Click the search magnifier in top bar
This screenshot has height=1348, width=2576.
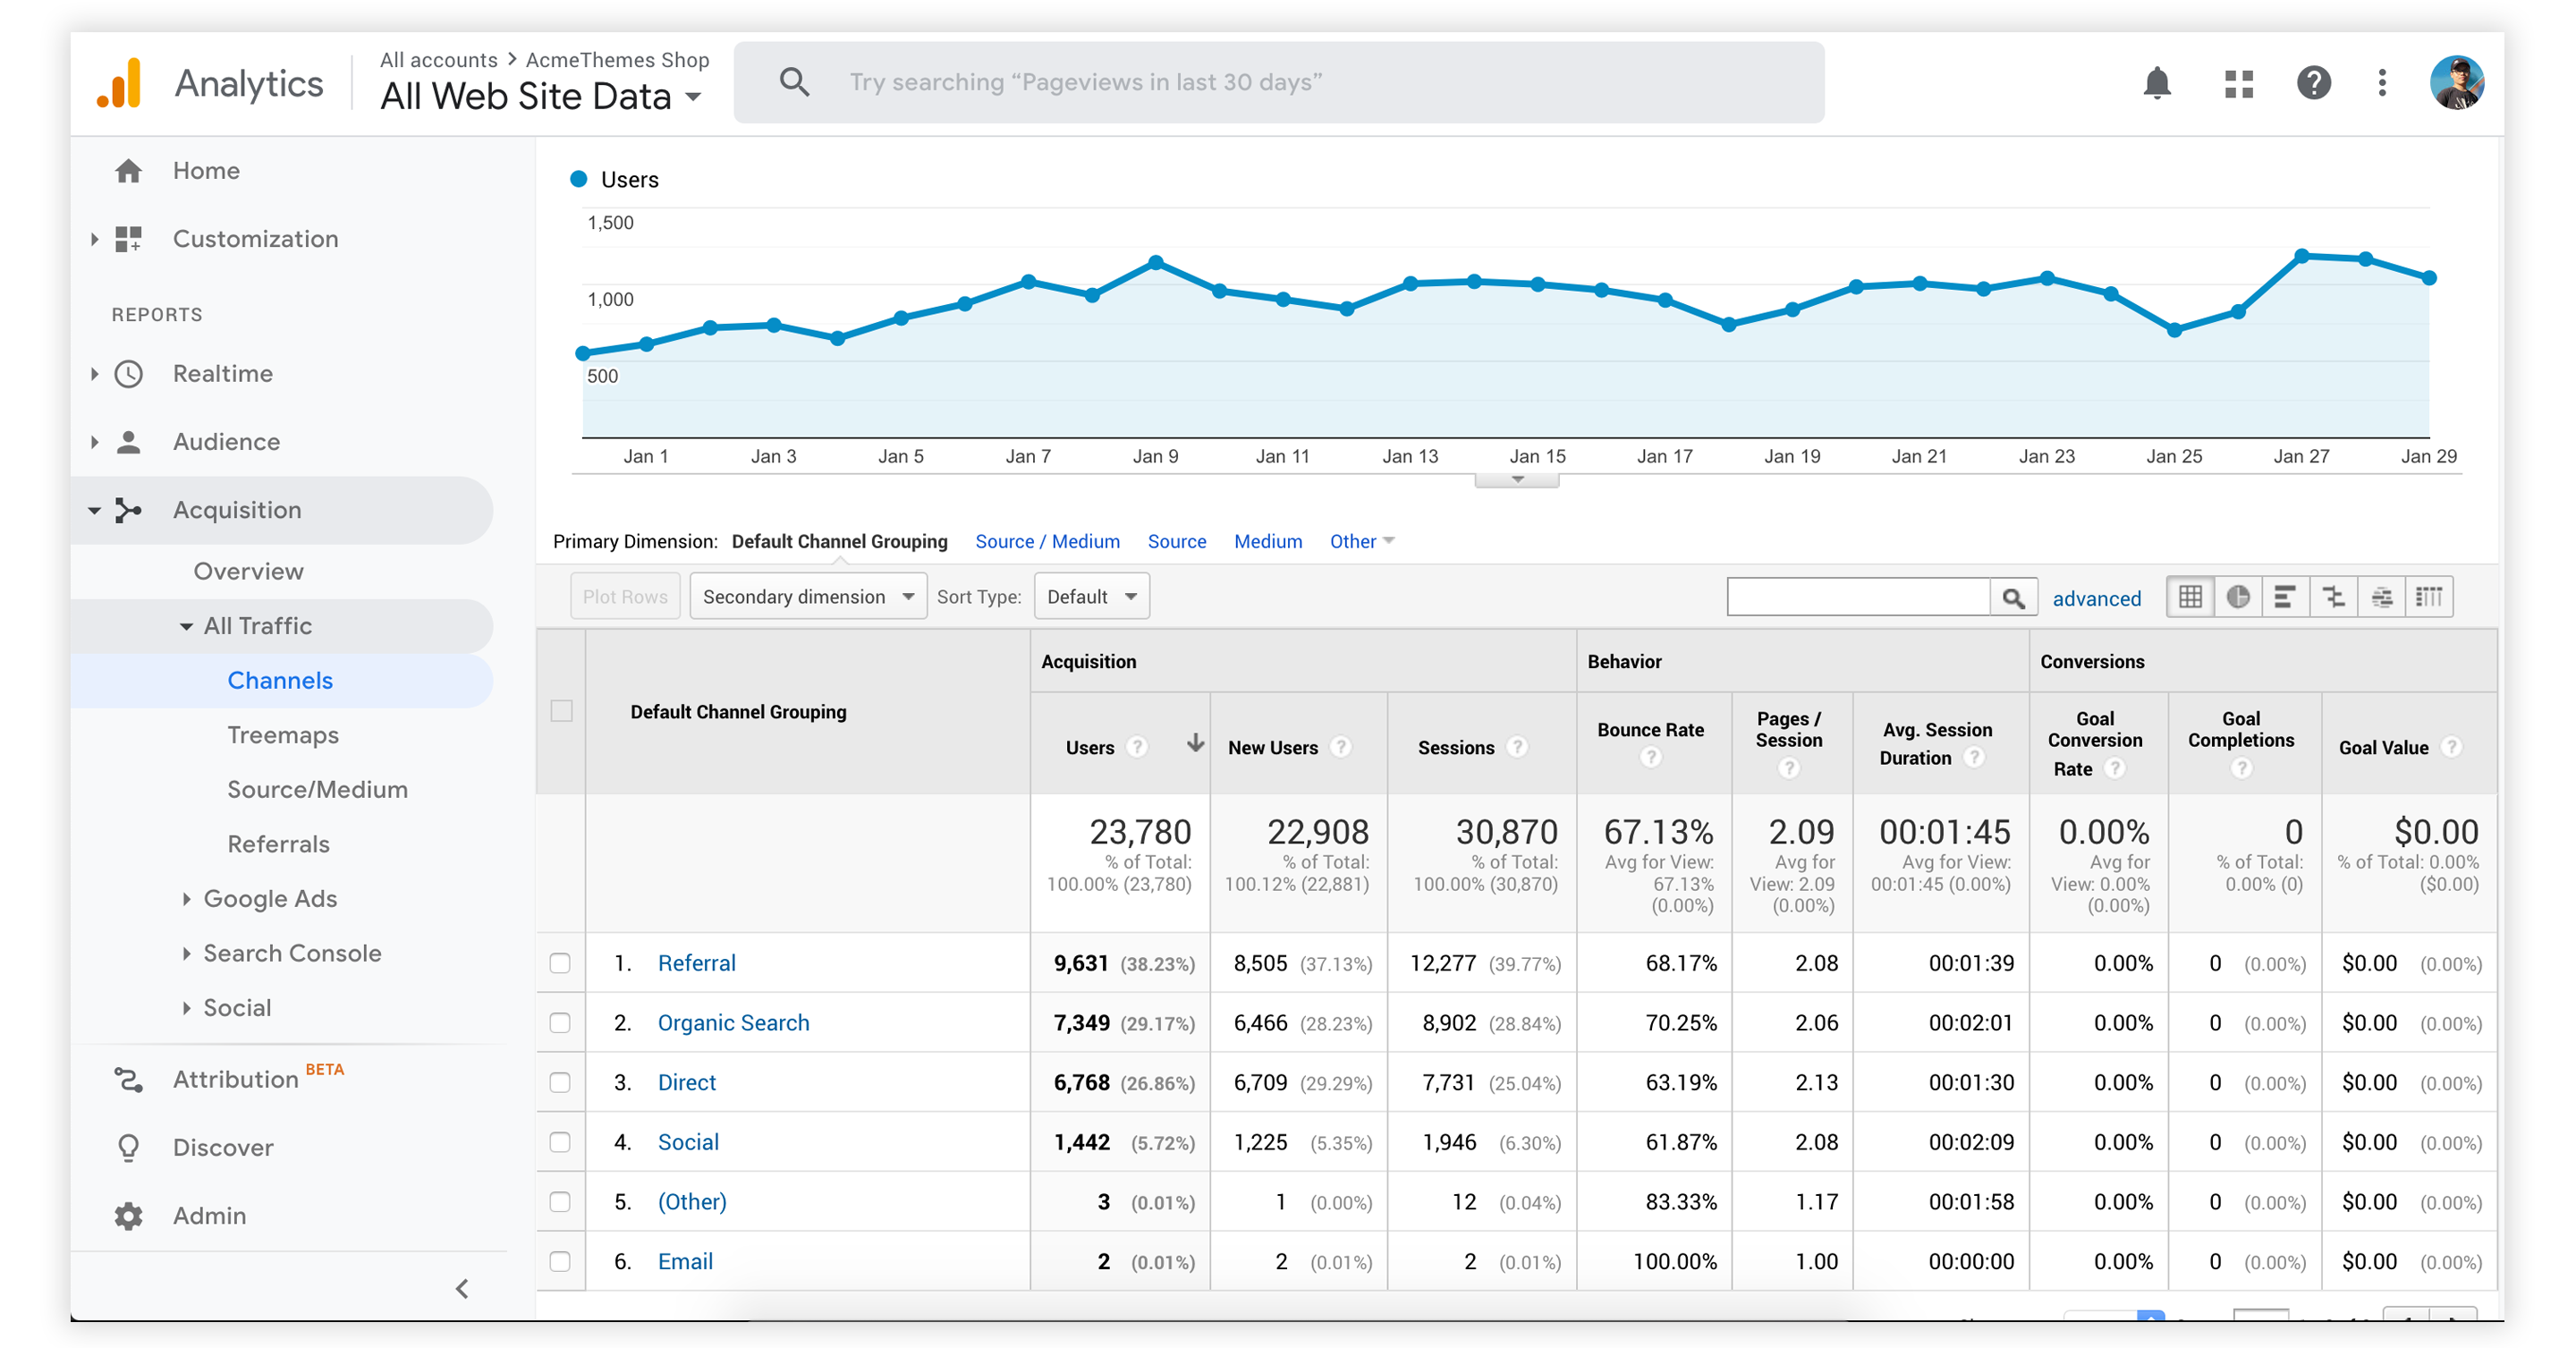[794, 82]
